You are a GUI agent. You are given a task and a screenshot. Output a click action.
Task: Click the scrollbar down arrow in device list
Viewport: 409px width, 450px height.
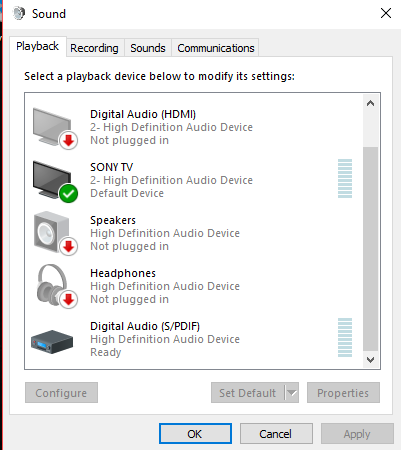370,360
